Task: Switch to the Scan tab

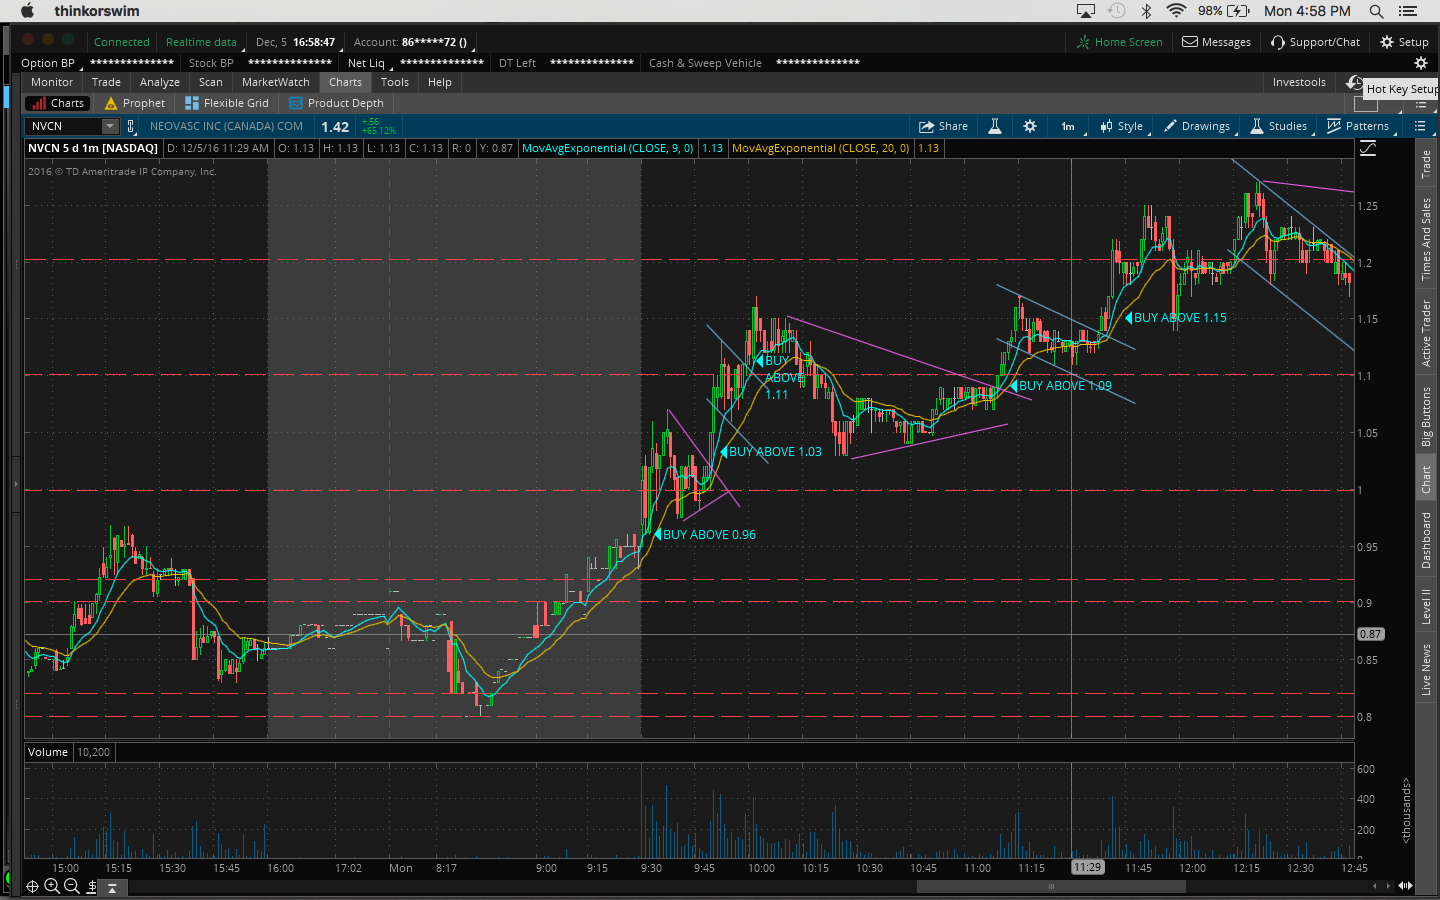Action: (x=211, y=82)
